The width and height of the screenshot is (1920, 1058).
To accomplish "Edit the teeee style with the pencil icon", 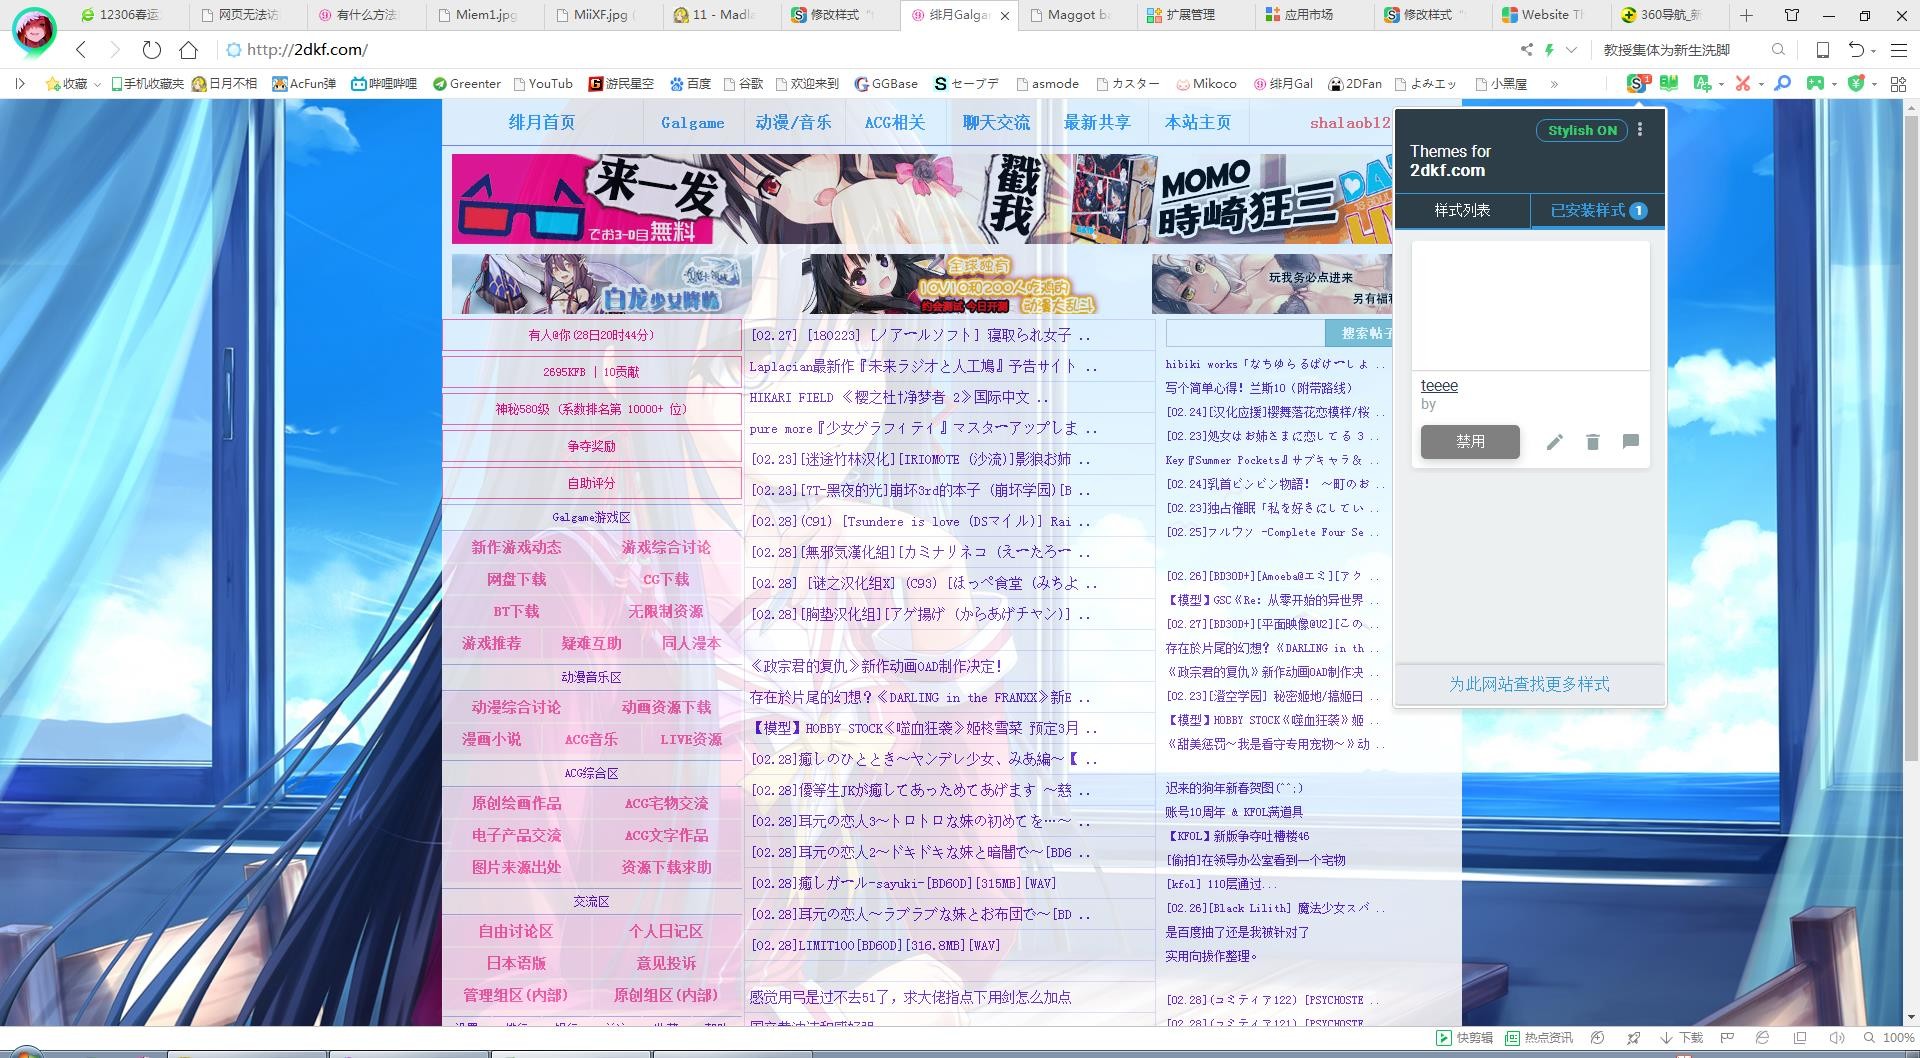I will (x=1554, y=442).
